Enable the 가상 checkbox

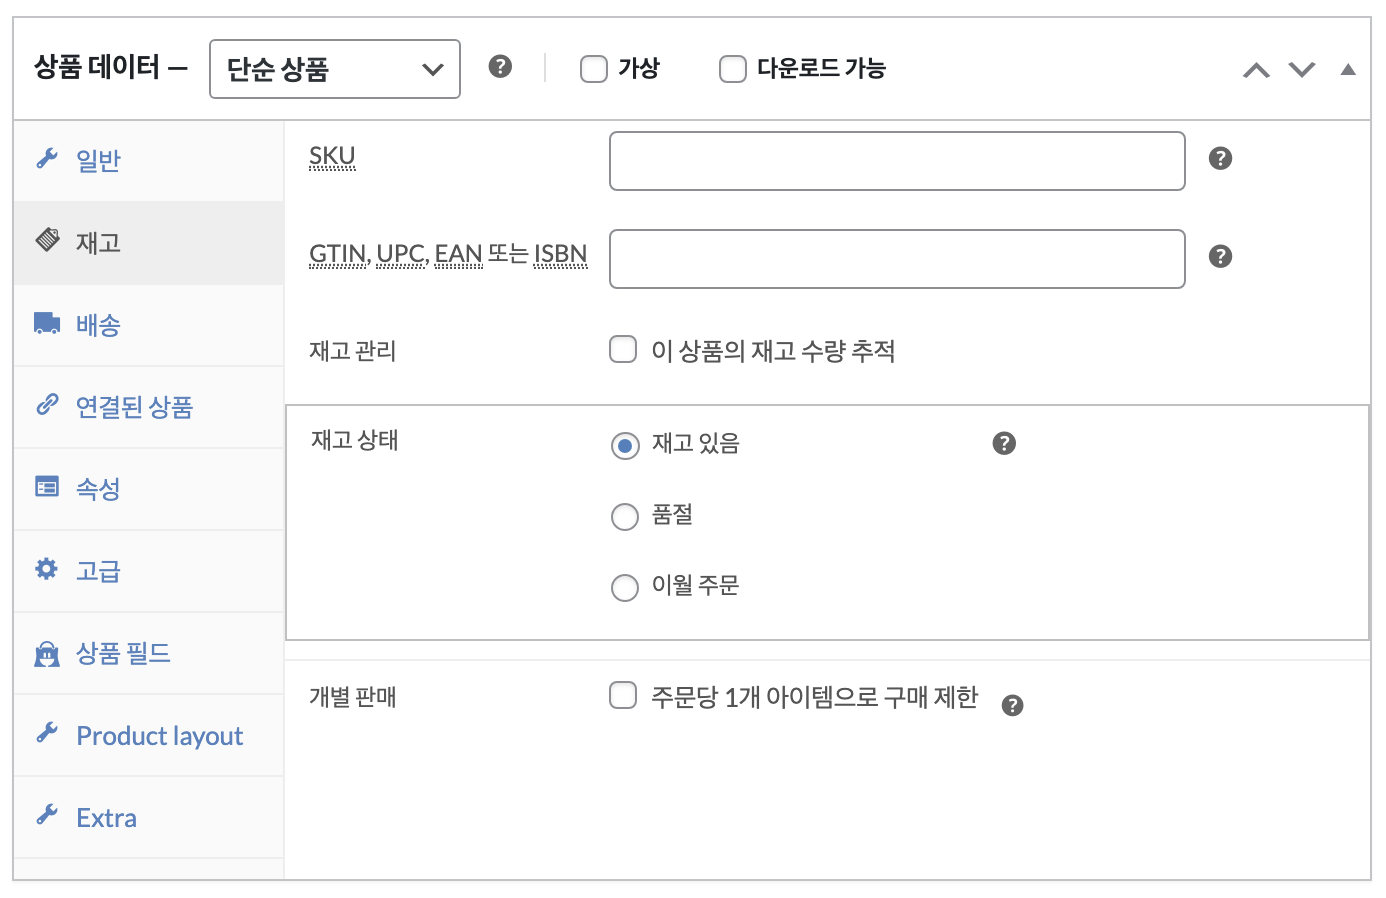tap(594, 69)
